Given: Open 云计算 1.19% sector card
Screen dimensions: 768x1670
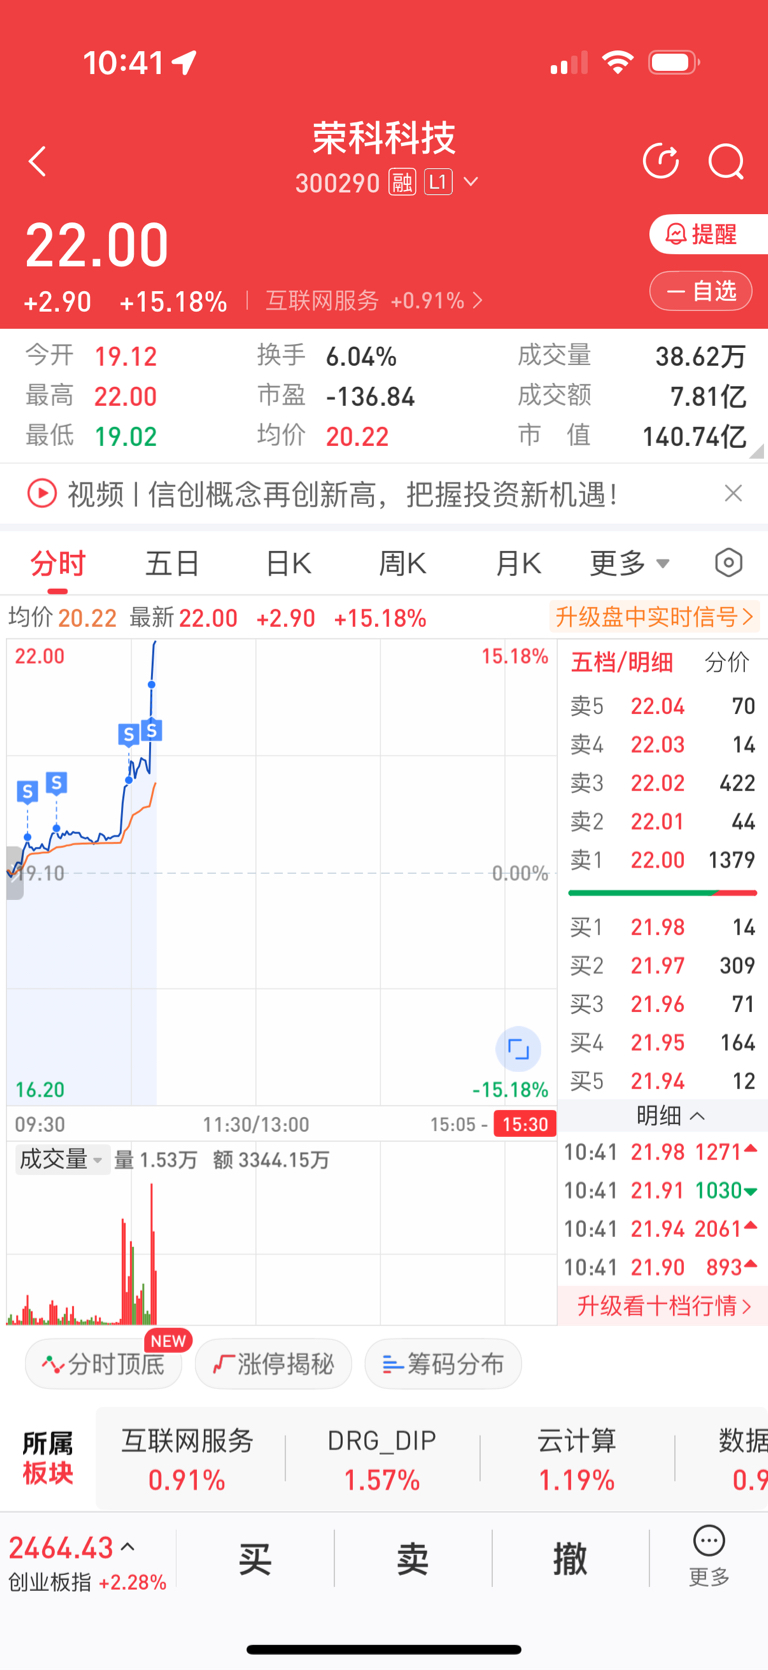Looking at the screenshot, I should [577, 1460].
